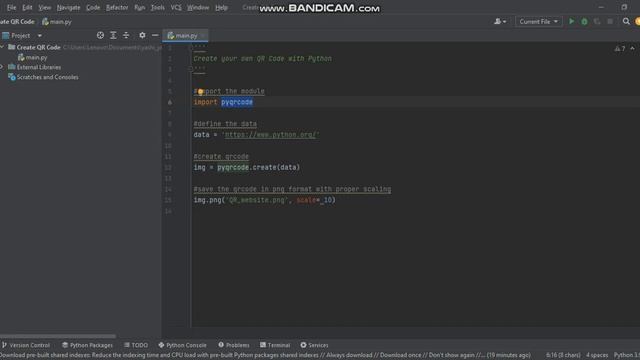Screen dimensions: 640x360
Task: Click the previous highlighted error up arrow
Action: point(632,49)
